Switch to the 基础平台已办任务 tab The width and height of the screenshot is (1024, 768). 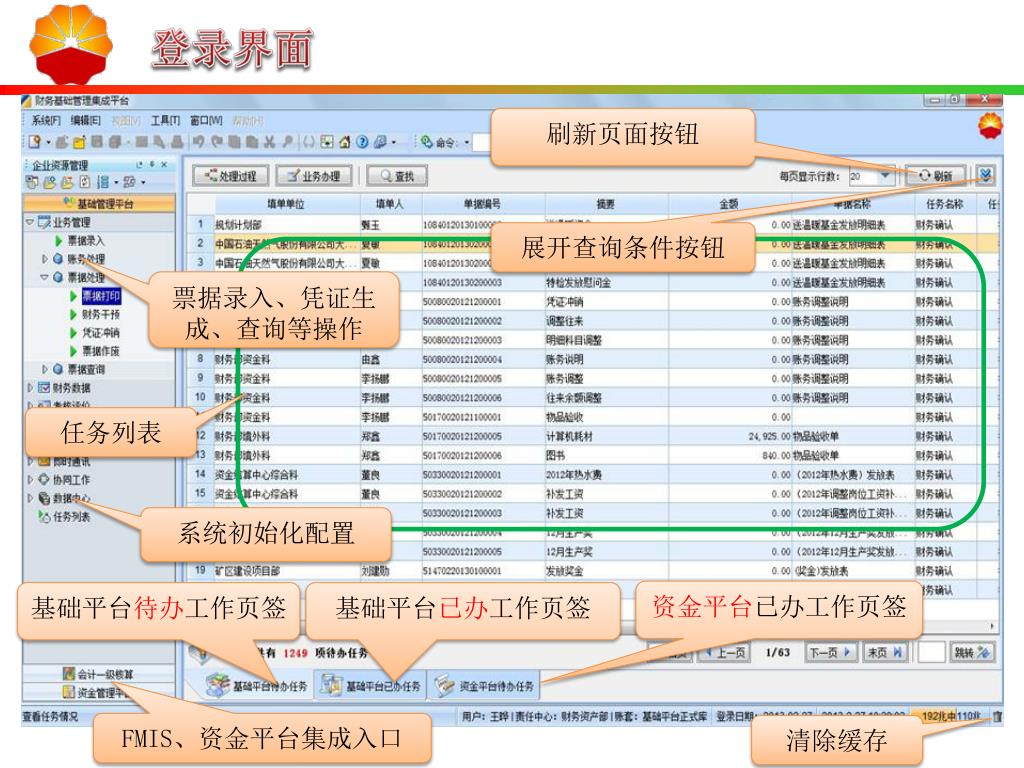(371, 686)
